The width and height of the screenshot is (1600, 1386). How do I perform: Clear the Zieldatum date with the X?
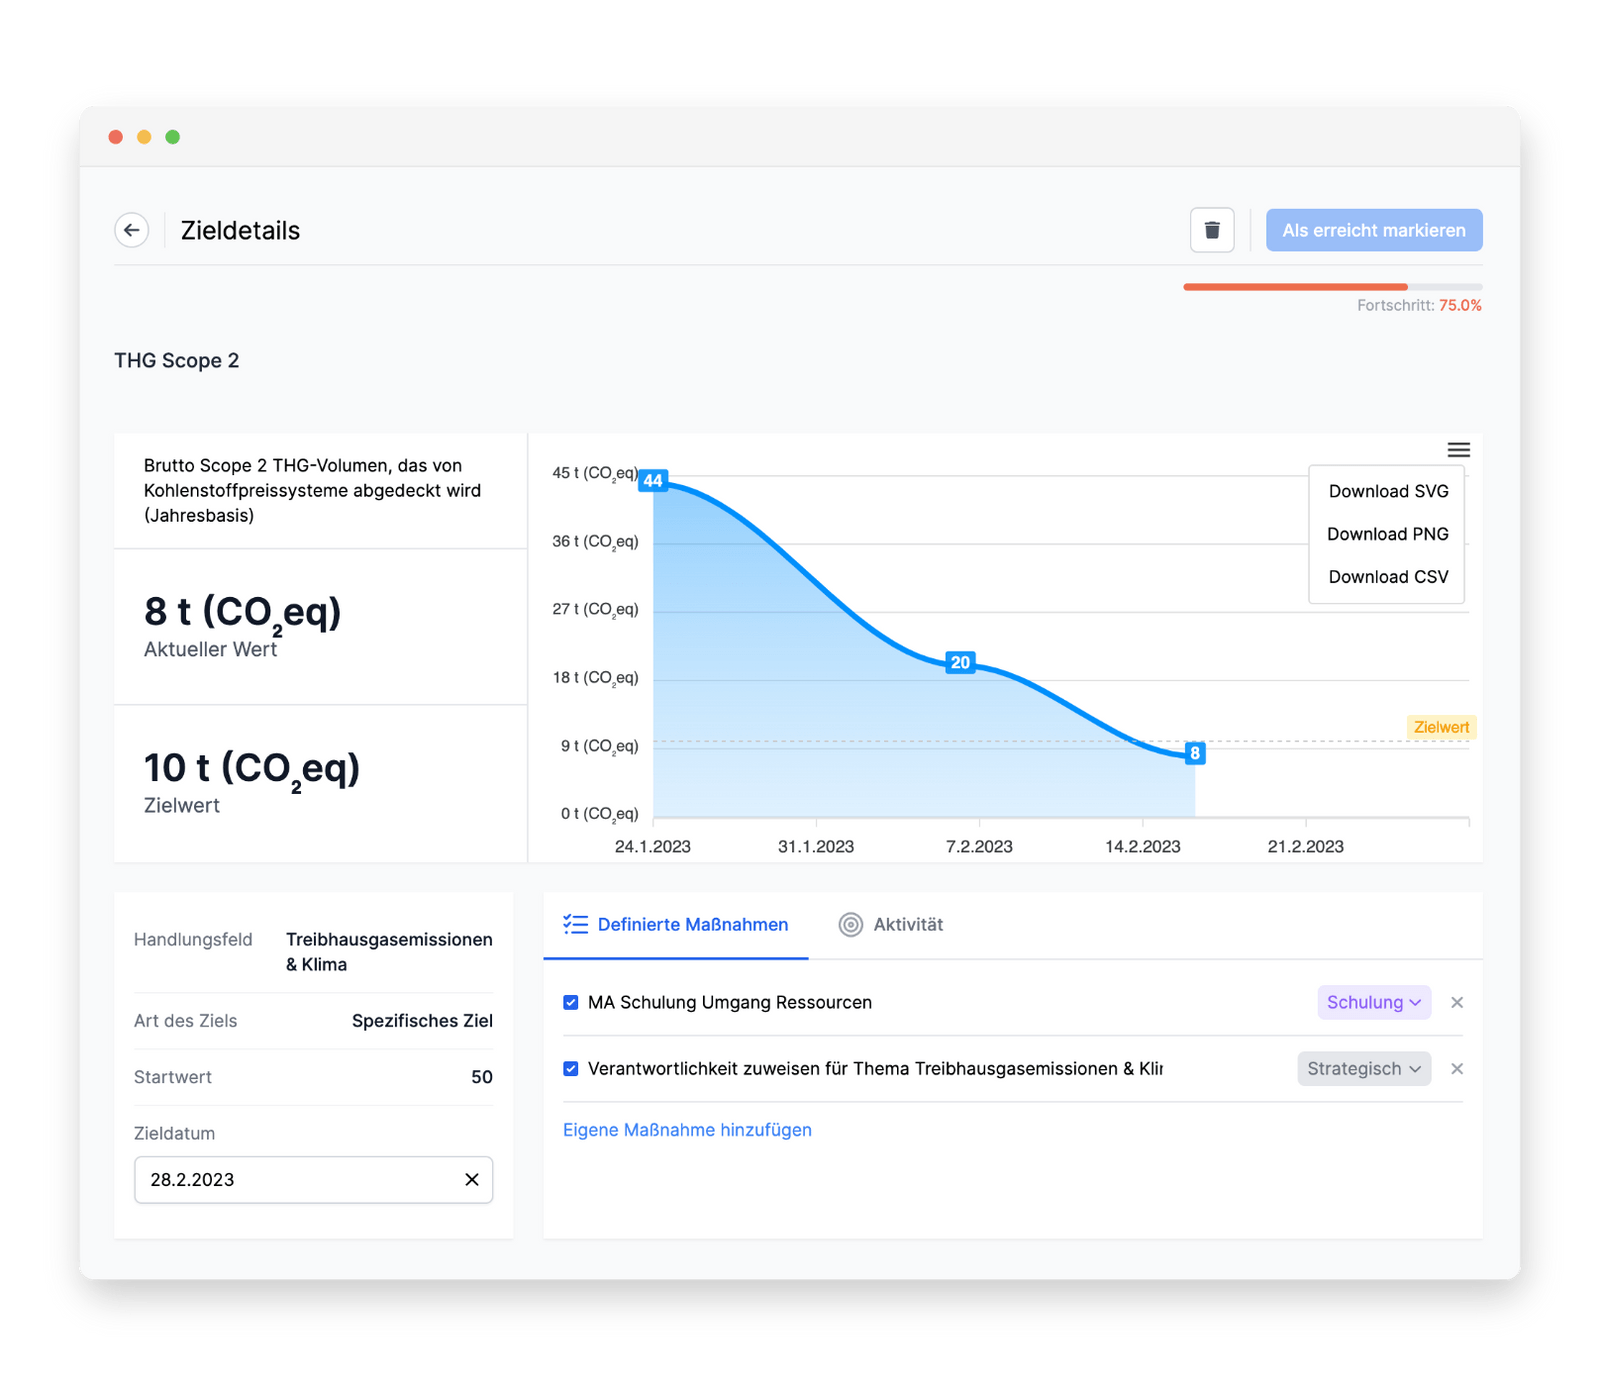[472, 1180]
